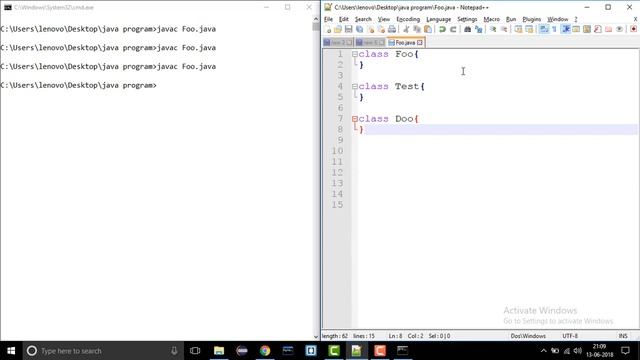Open Google Chrome from the taskbar
Screen dimensions: 640x360
click(265, 351)
